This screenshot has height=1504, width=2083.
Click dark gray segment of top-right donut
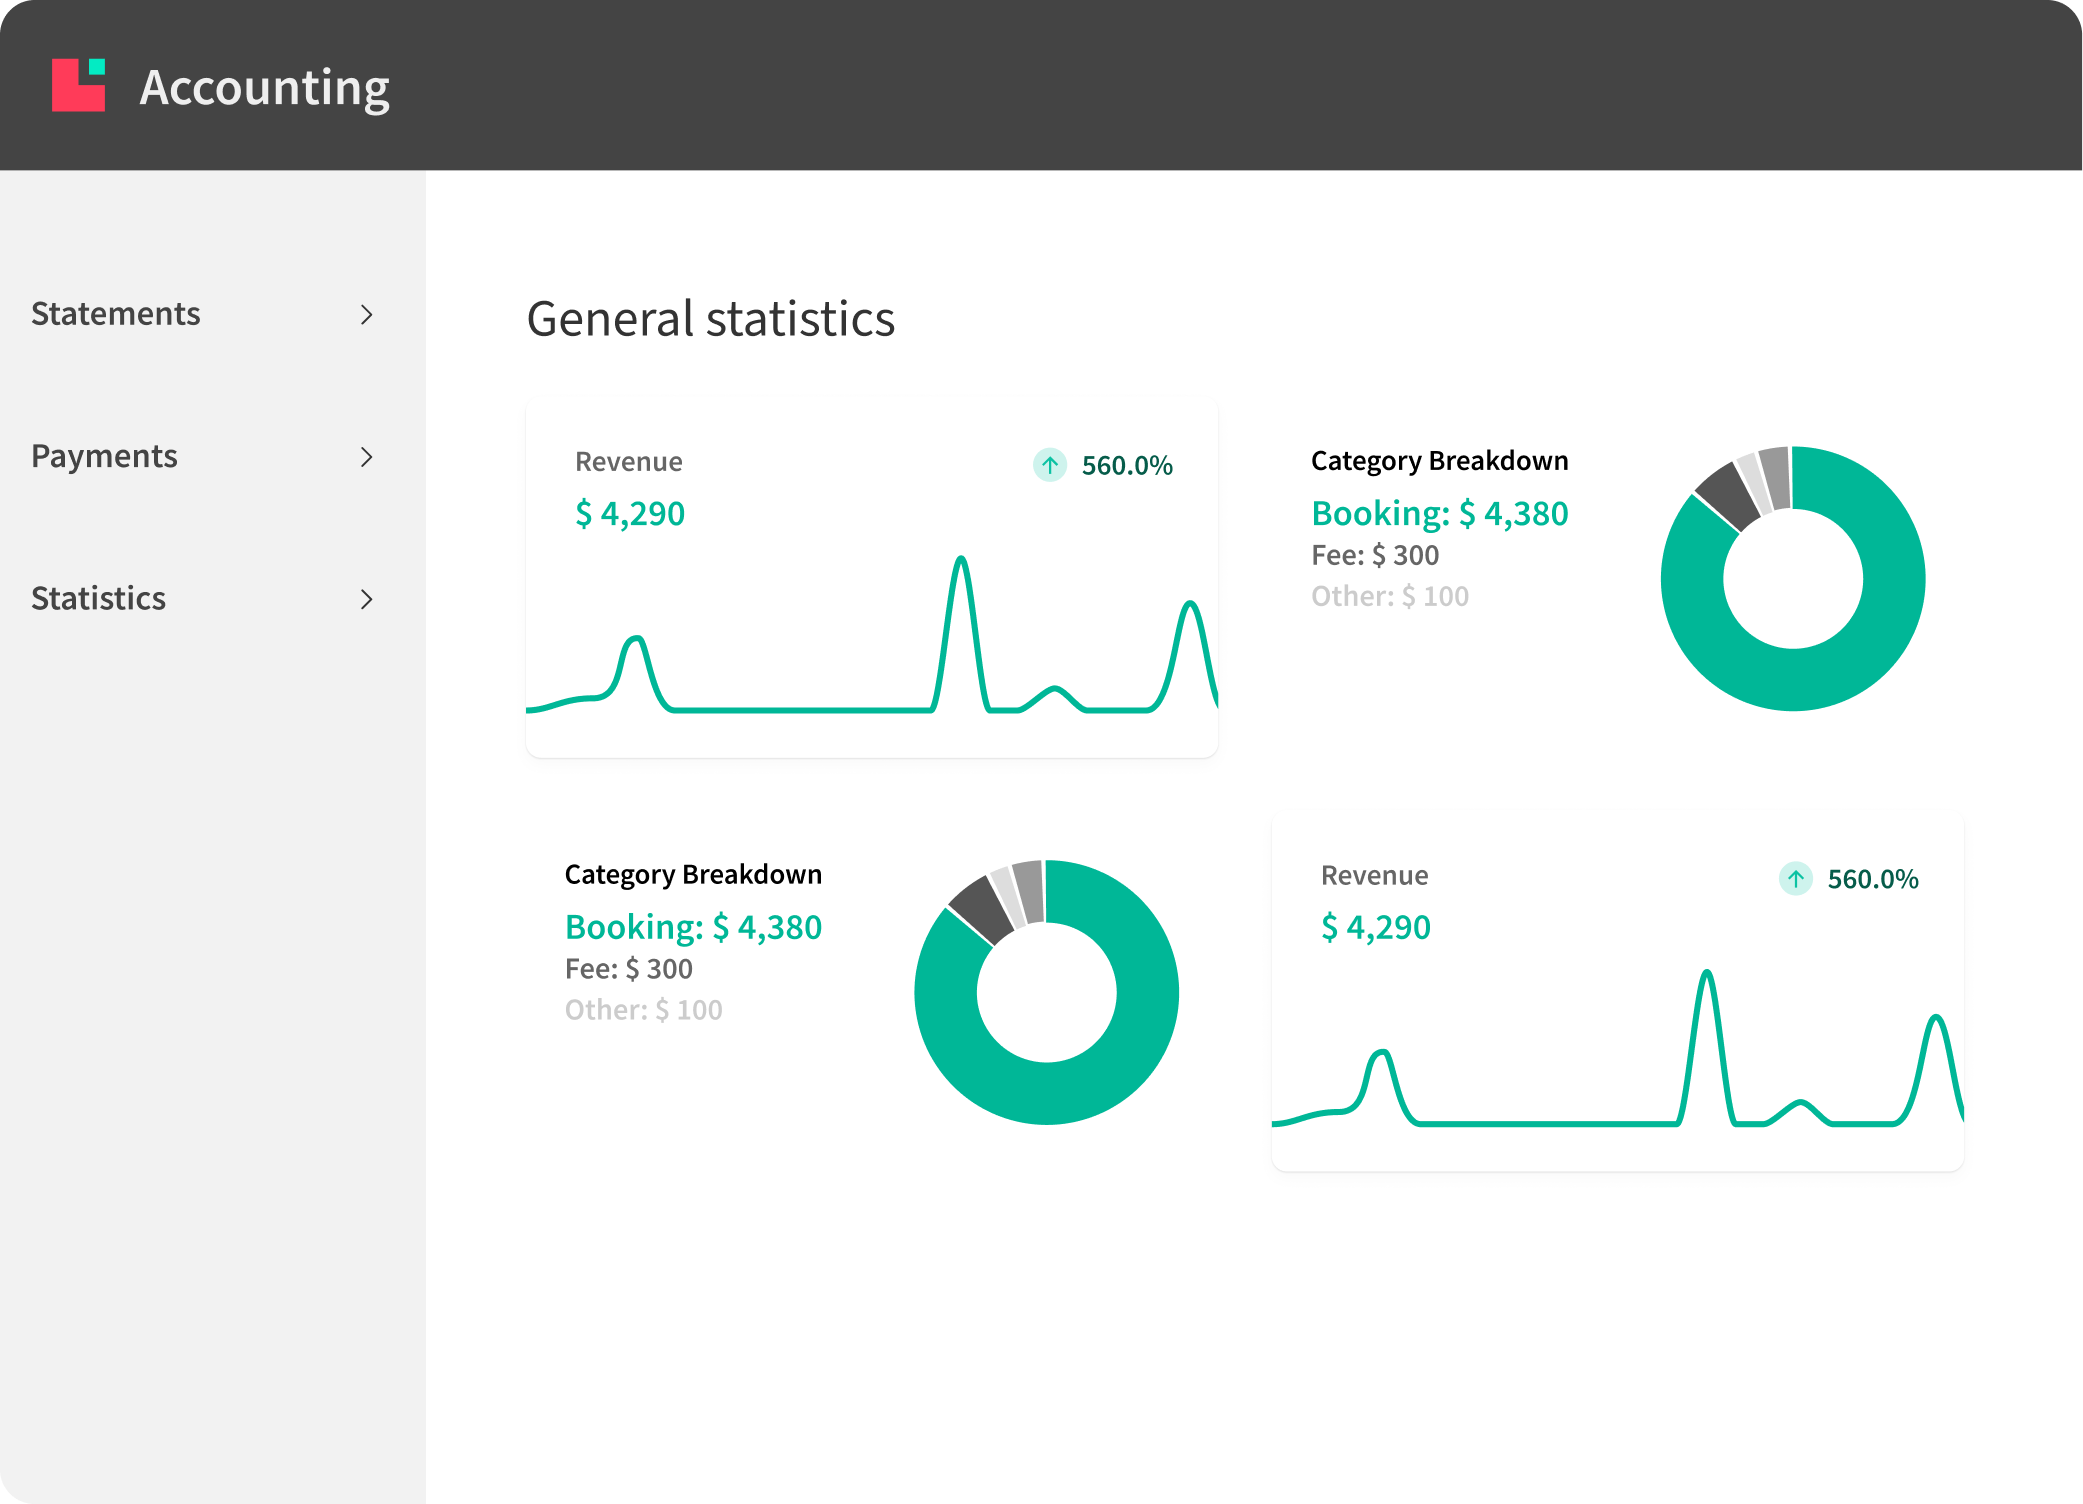click(1728, 496)
